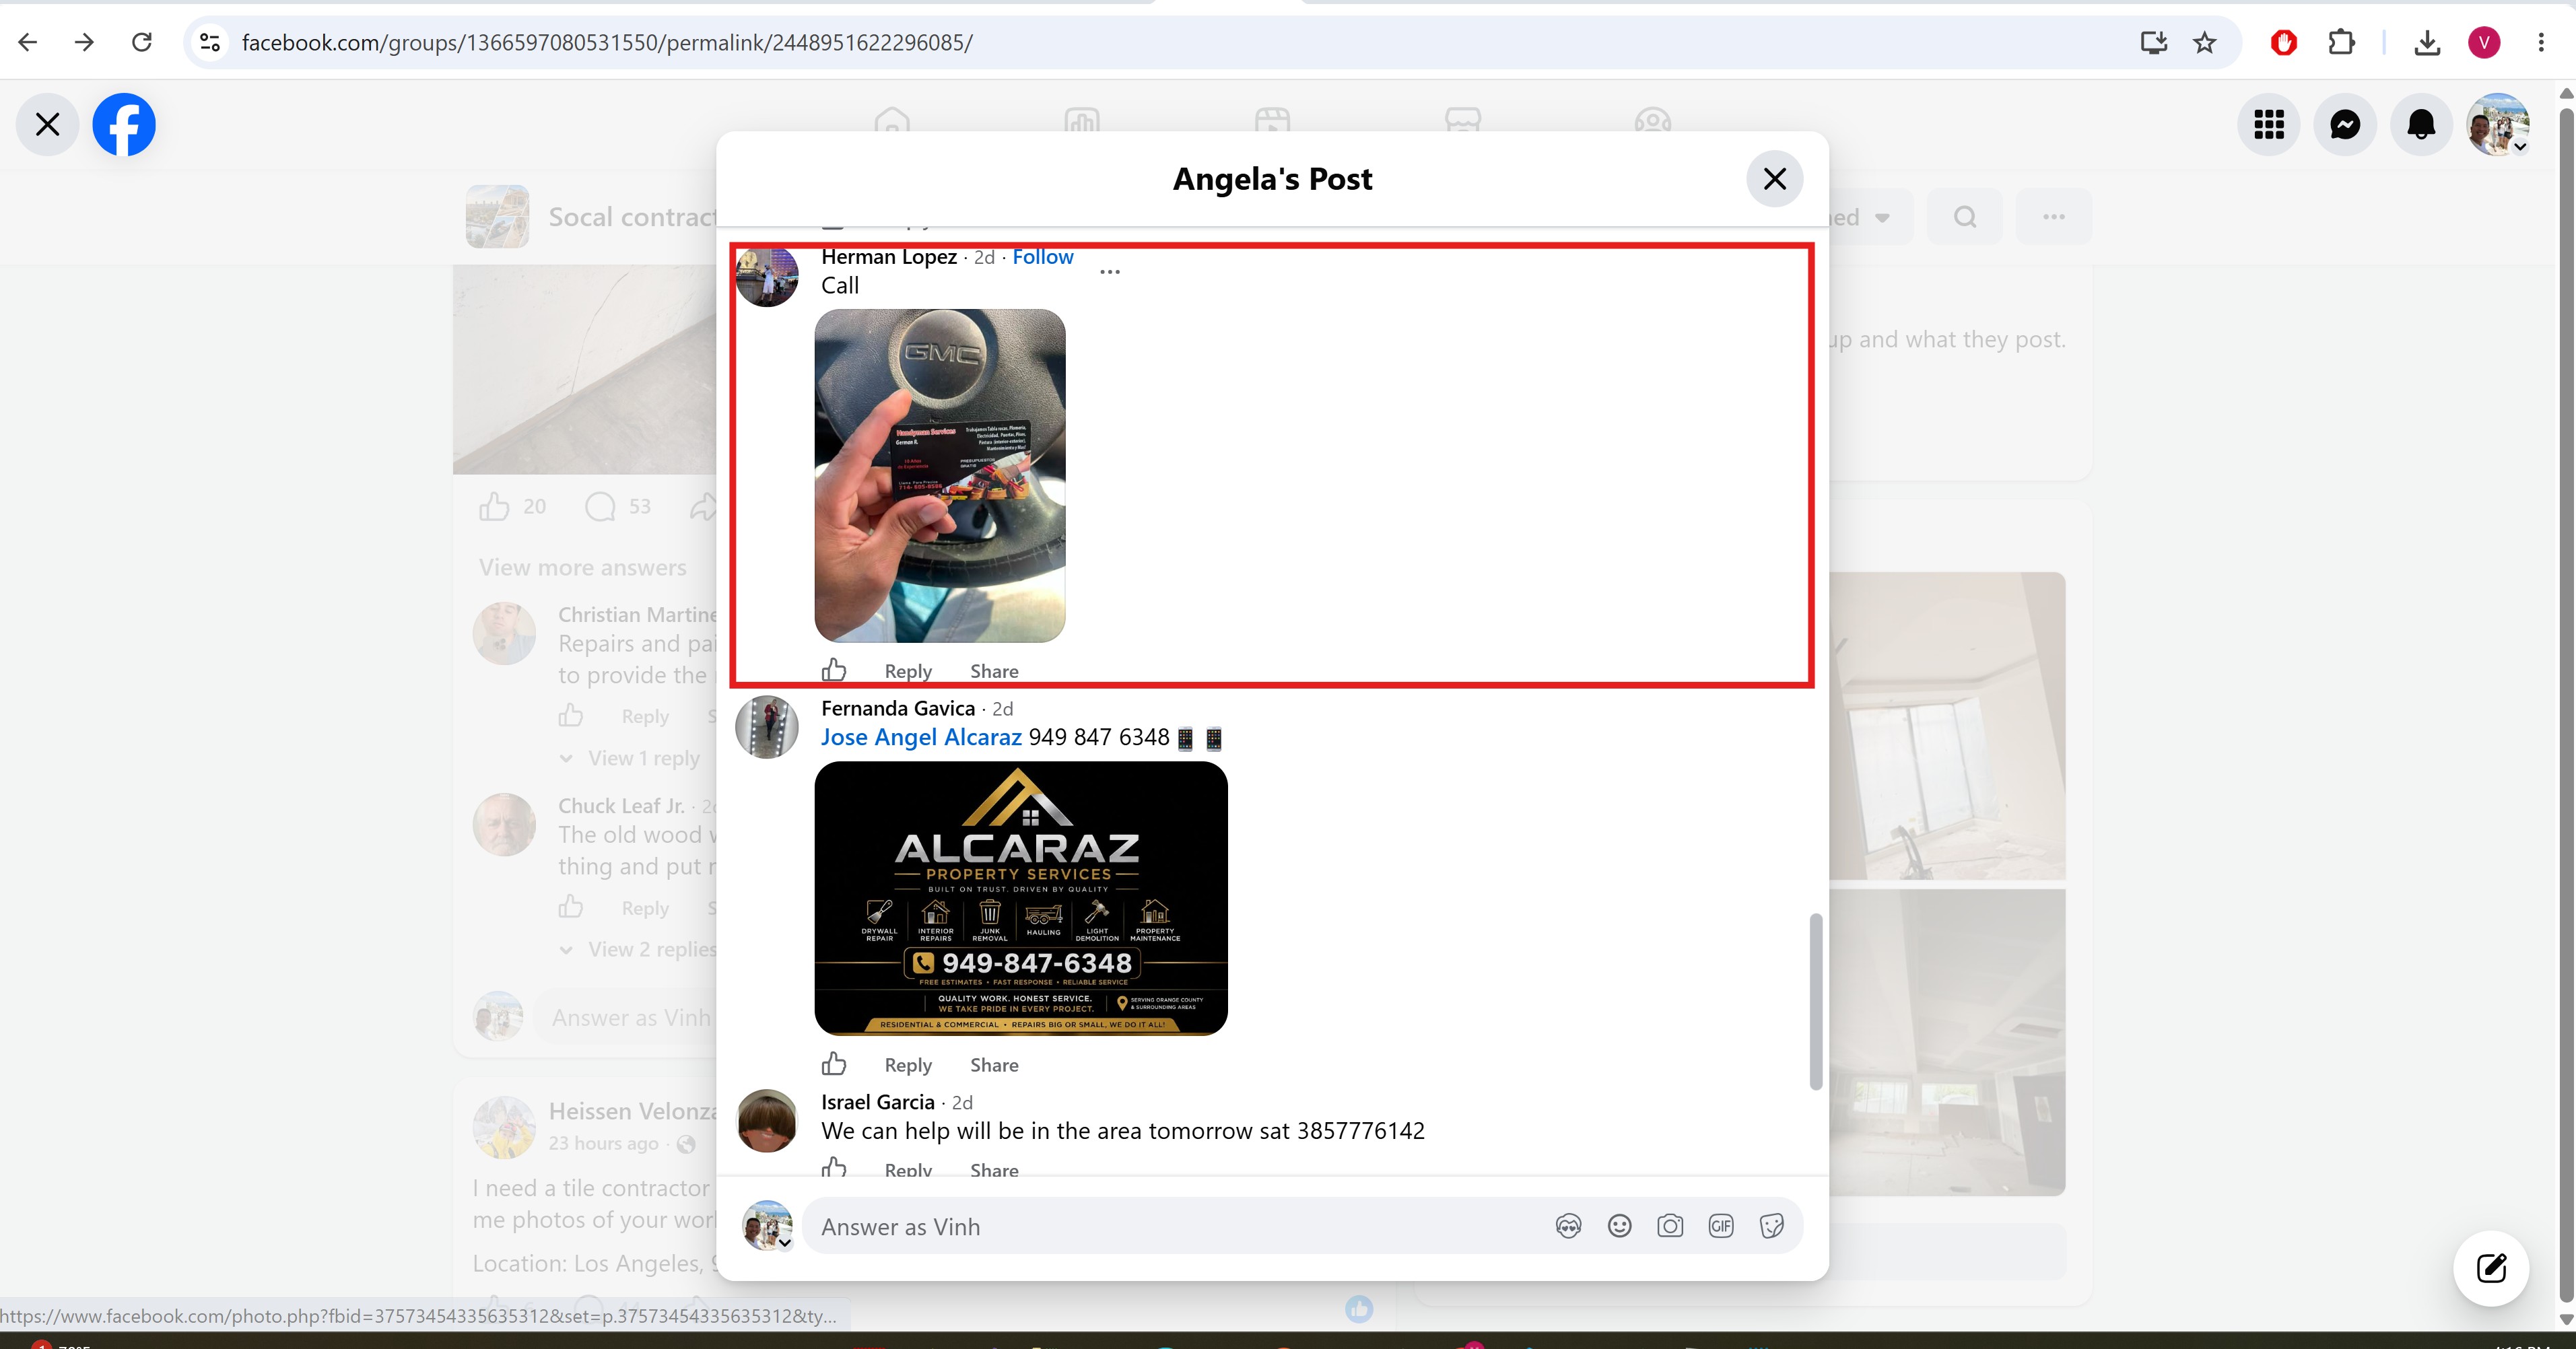Viewport: 2576px width, 1349px height.
Task: Open group more options ellipsis
Action: pyautogui.click(x=2054, y=217)
